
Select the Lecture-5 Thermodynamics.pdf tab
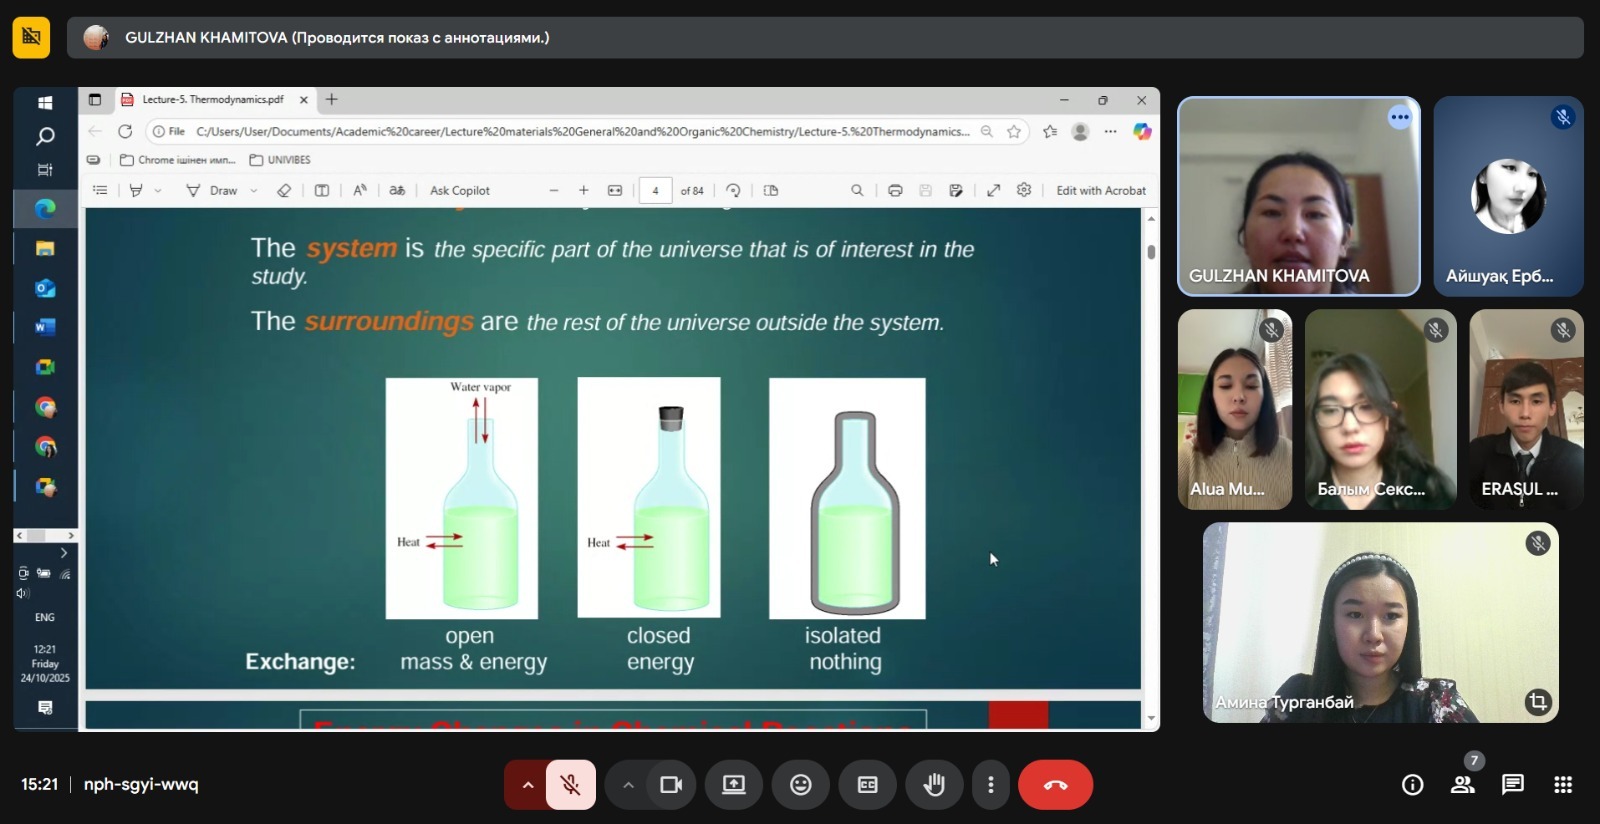(x=212, y=100)
